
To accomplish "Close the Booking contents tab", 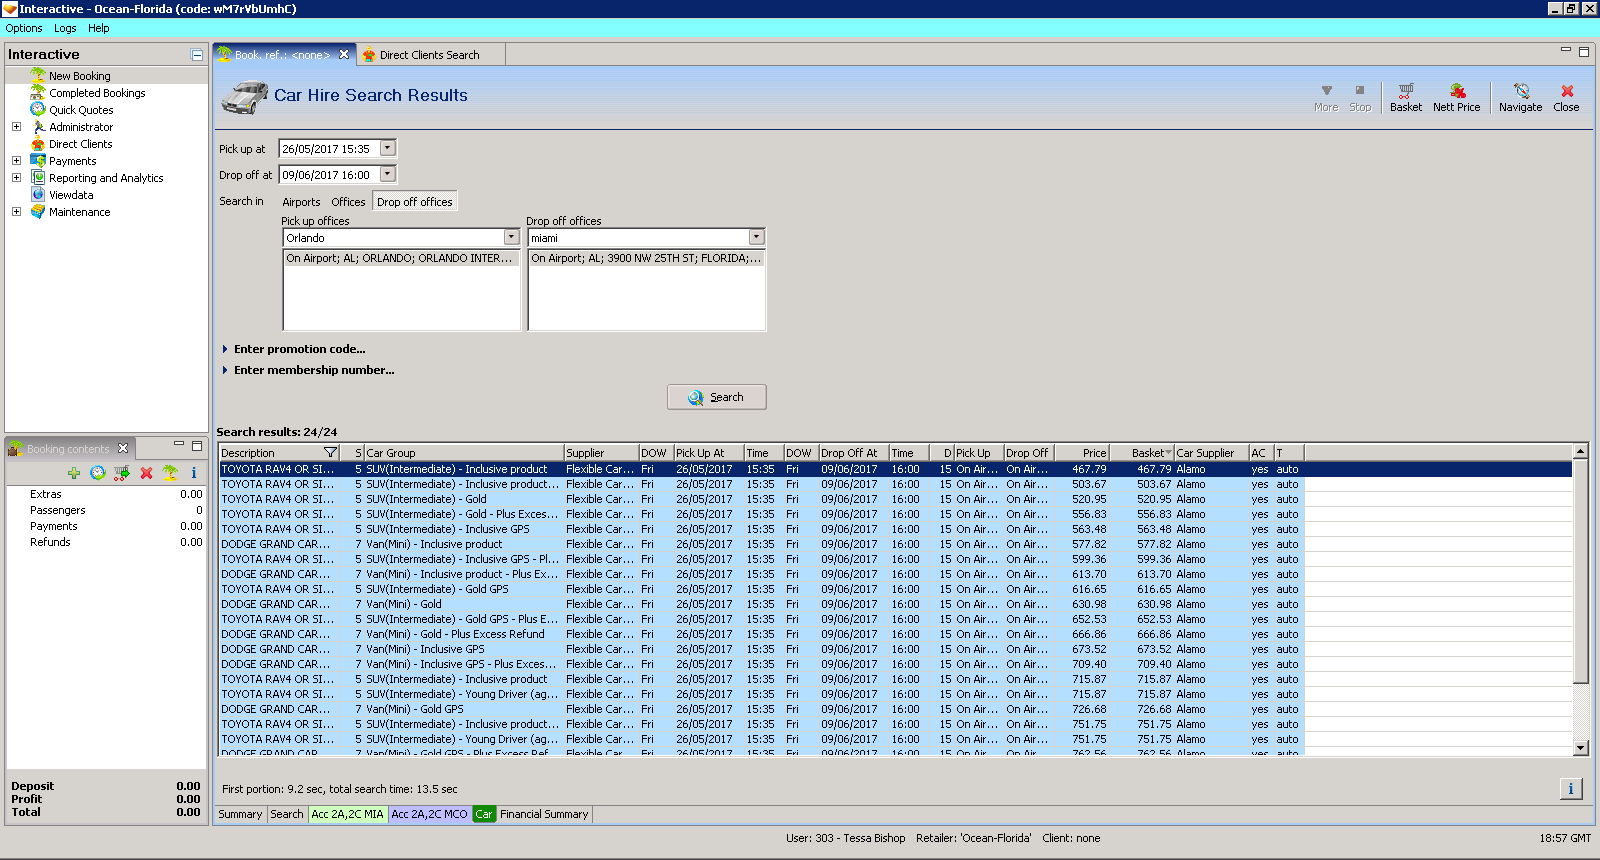I will tap(123, 448).
